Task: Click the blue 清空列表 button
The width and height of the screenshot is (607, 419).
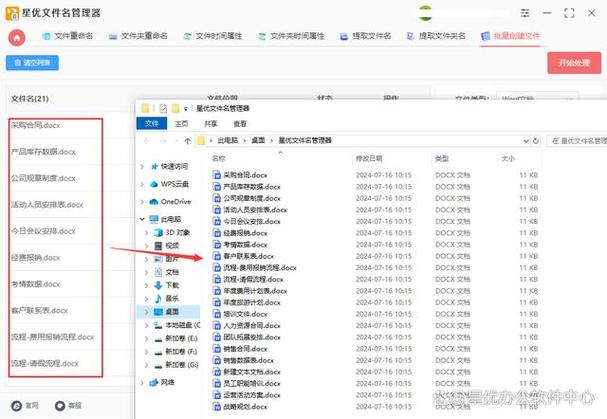Action: pos(32,63)
